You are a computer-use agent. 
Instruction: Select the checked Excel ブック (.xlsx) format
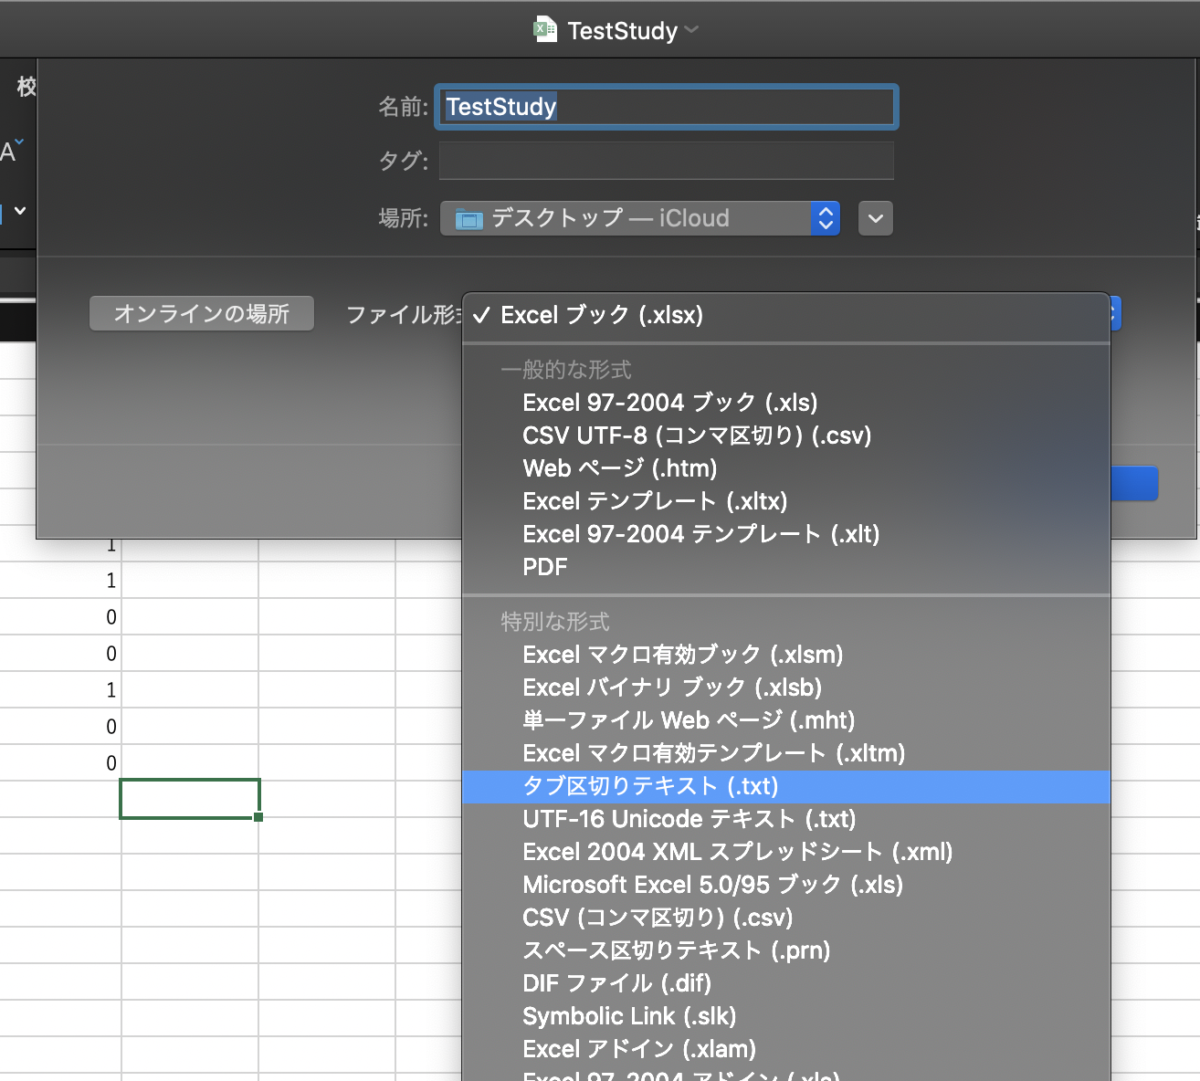click(615, 315)
